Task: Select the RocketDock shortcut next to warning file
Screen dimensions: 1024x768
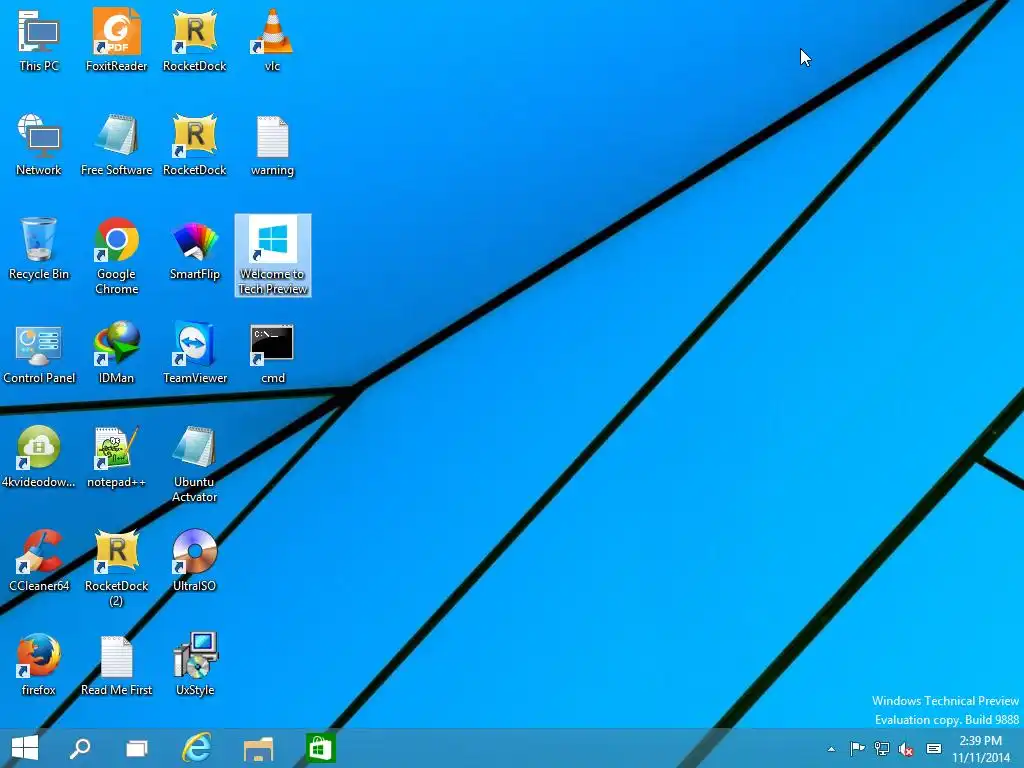Action: pos(195,144)
